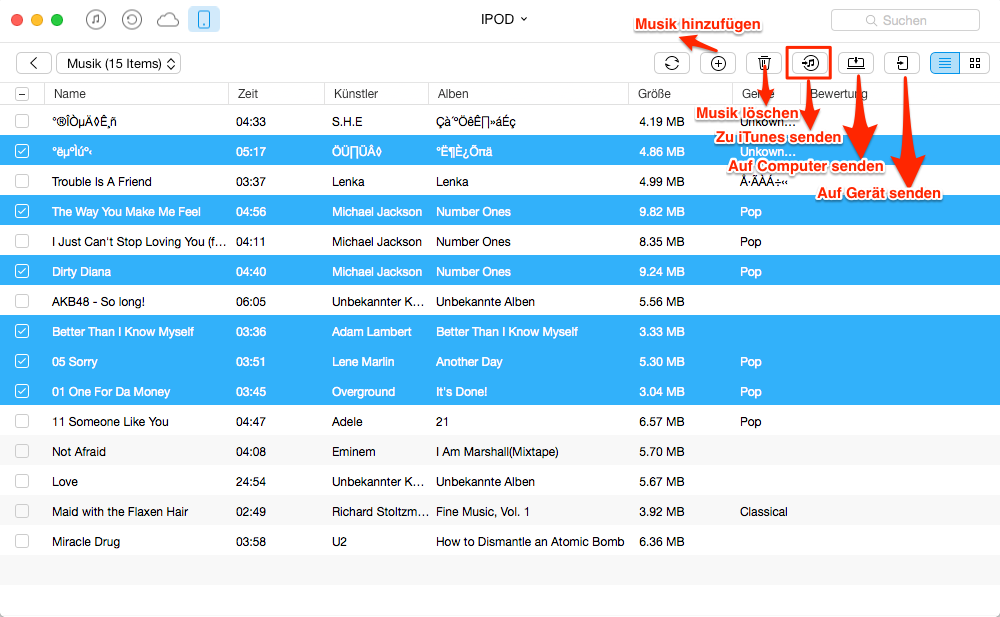Uncheck Better Than I Know Myself checkbox

click(x=22, y=331)
